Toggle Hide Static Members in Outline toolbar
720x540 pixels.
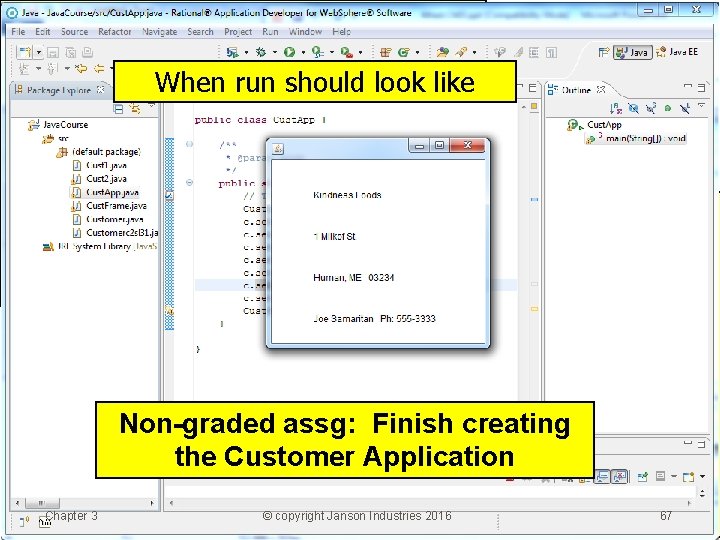click(651, 108)
